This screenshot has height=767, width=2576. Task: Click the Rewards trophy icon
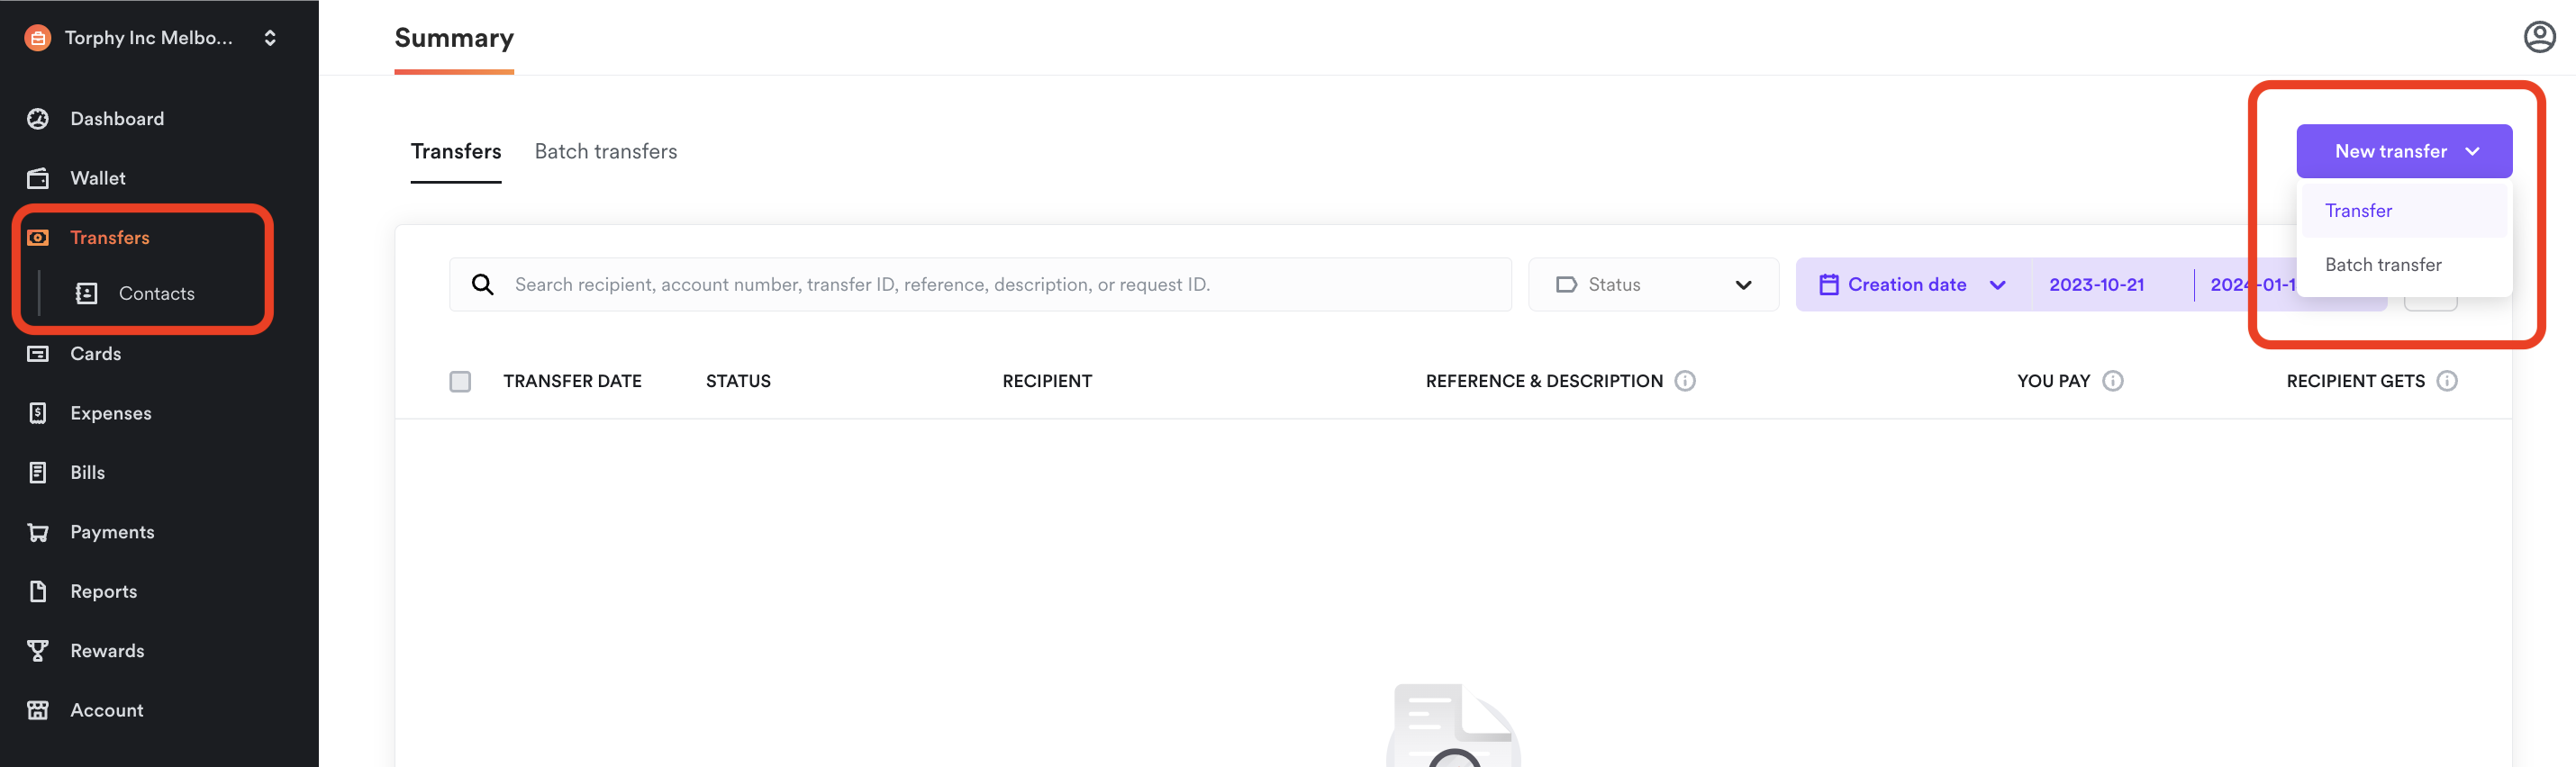pos(38,651)
